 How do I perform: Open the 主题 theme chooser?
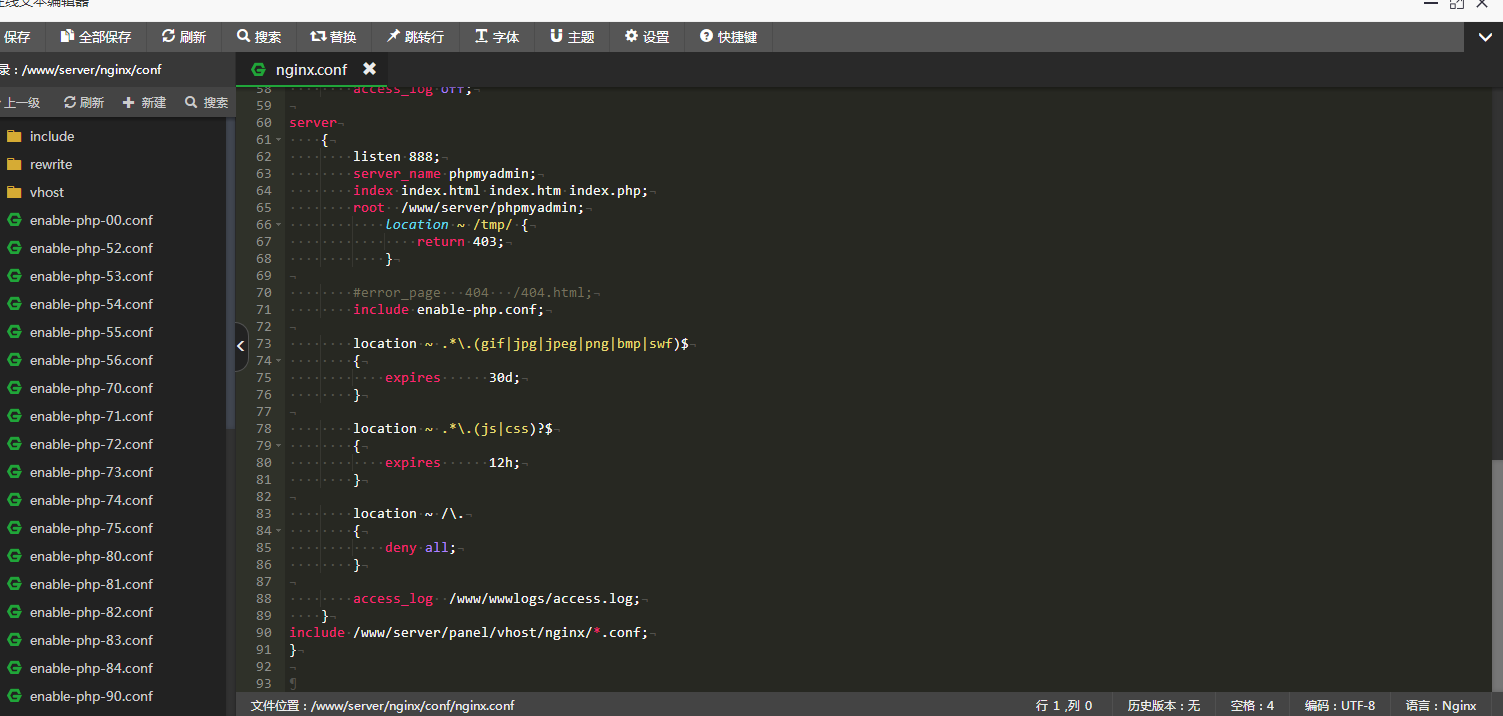pos(572,37)
